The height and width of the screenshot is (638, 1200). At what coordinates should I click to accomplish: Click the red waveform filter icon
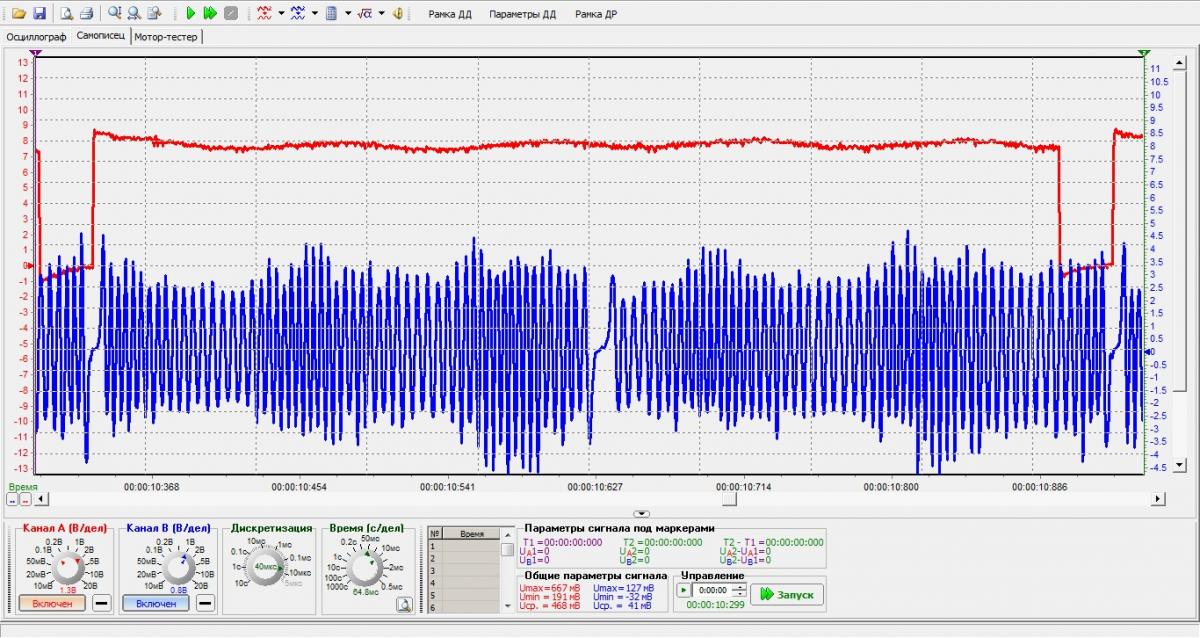[x=264, y=14]
